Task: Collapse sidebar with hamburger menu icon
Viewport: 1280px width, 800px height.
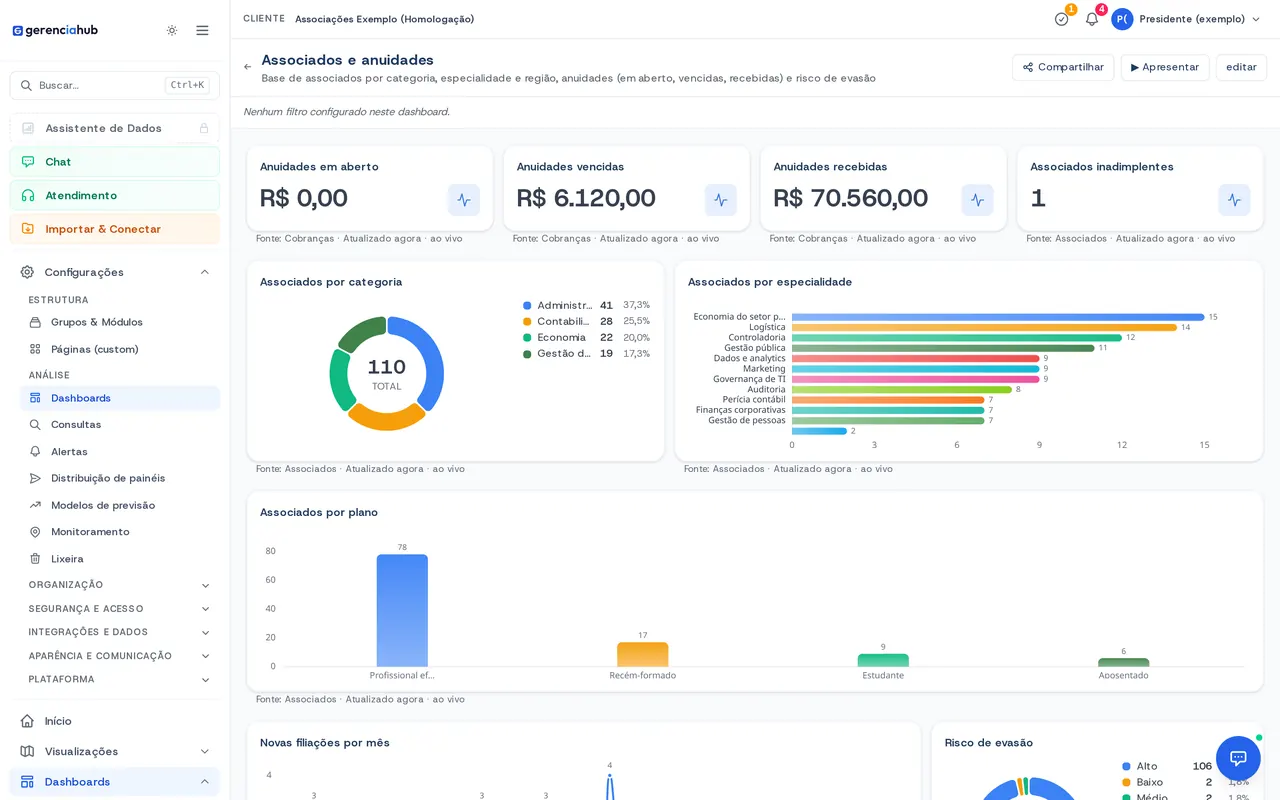Action: (x=202, y=30)
